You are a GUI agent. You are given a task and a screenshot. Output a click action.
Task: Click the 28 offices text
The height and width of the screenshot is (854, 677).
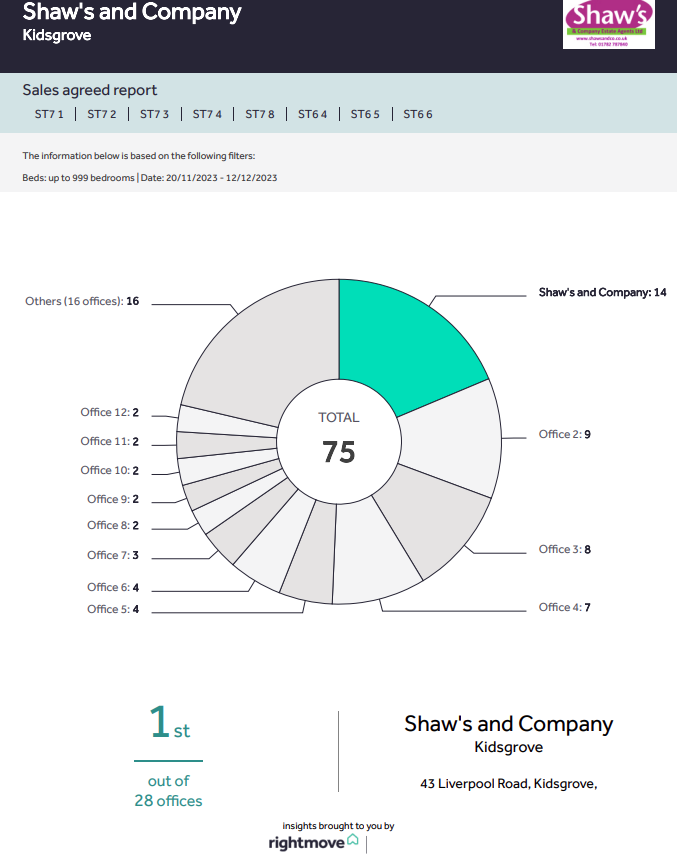(x=168, y=801)
